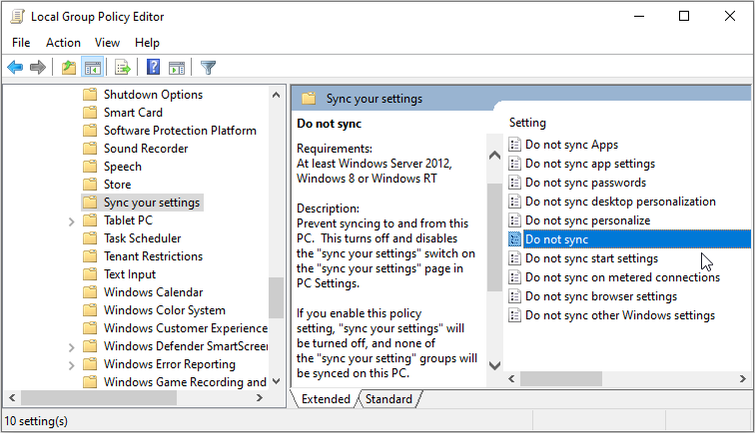Select Task Scheduler in the tree

142,239
